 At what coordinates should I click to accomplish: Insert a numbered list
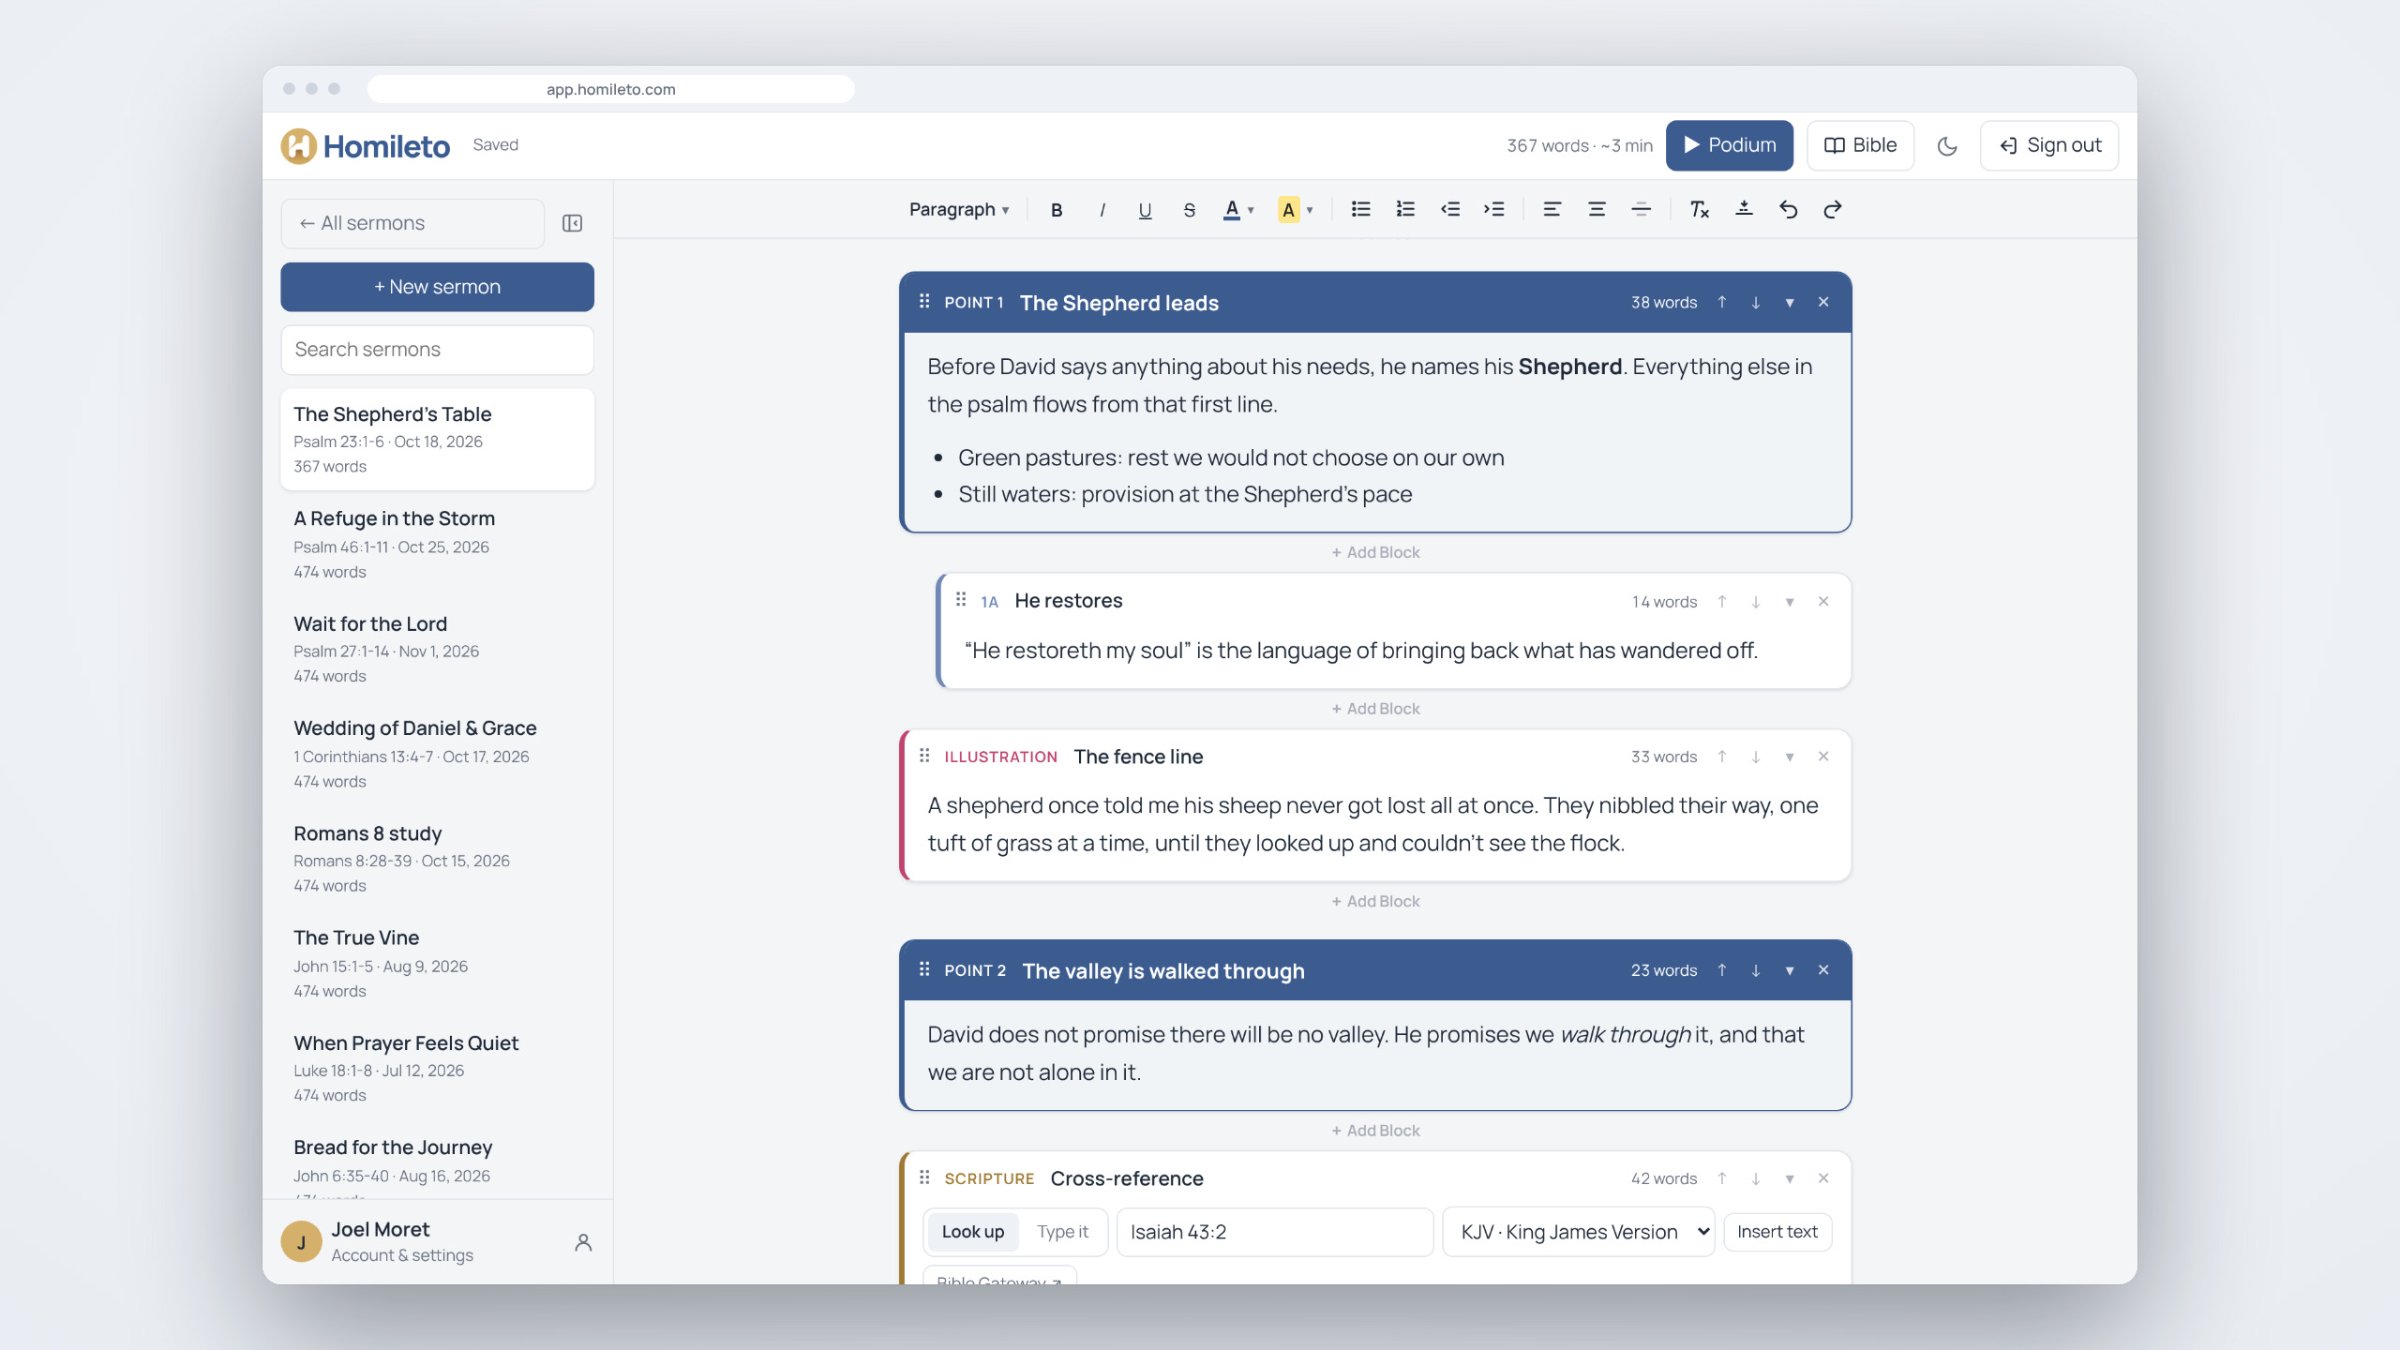click(x=1405, y=210)
